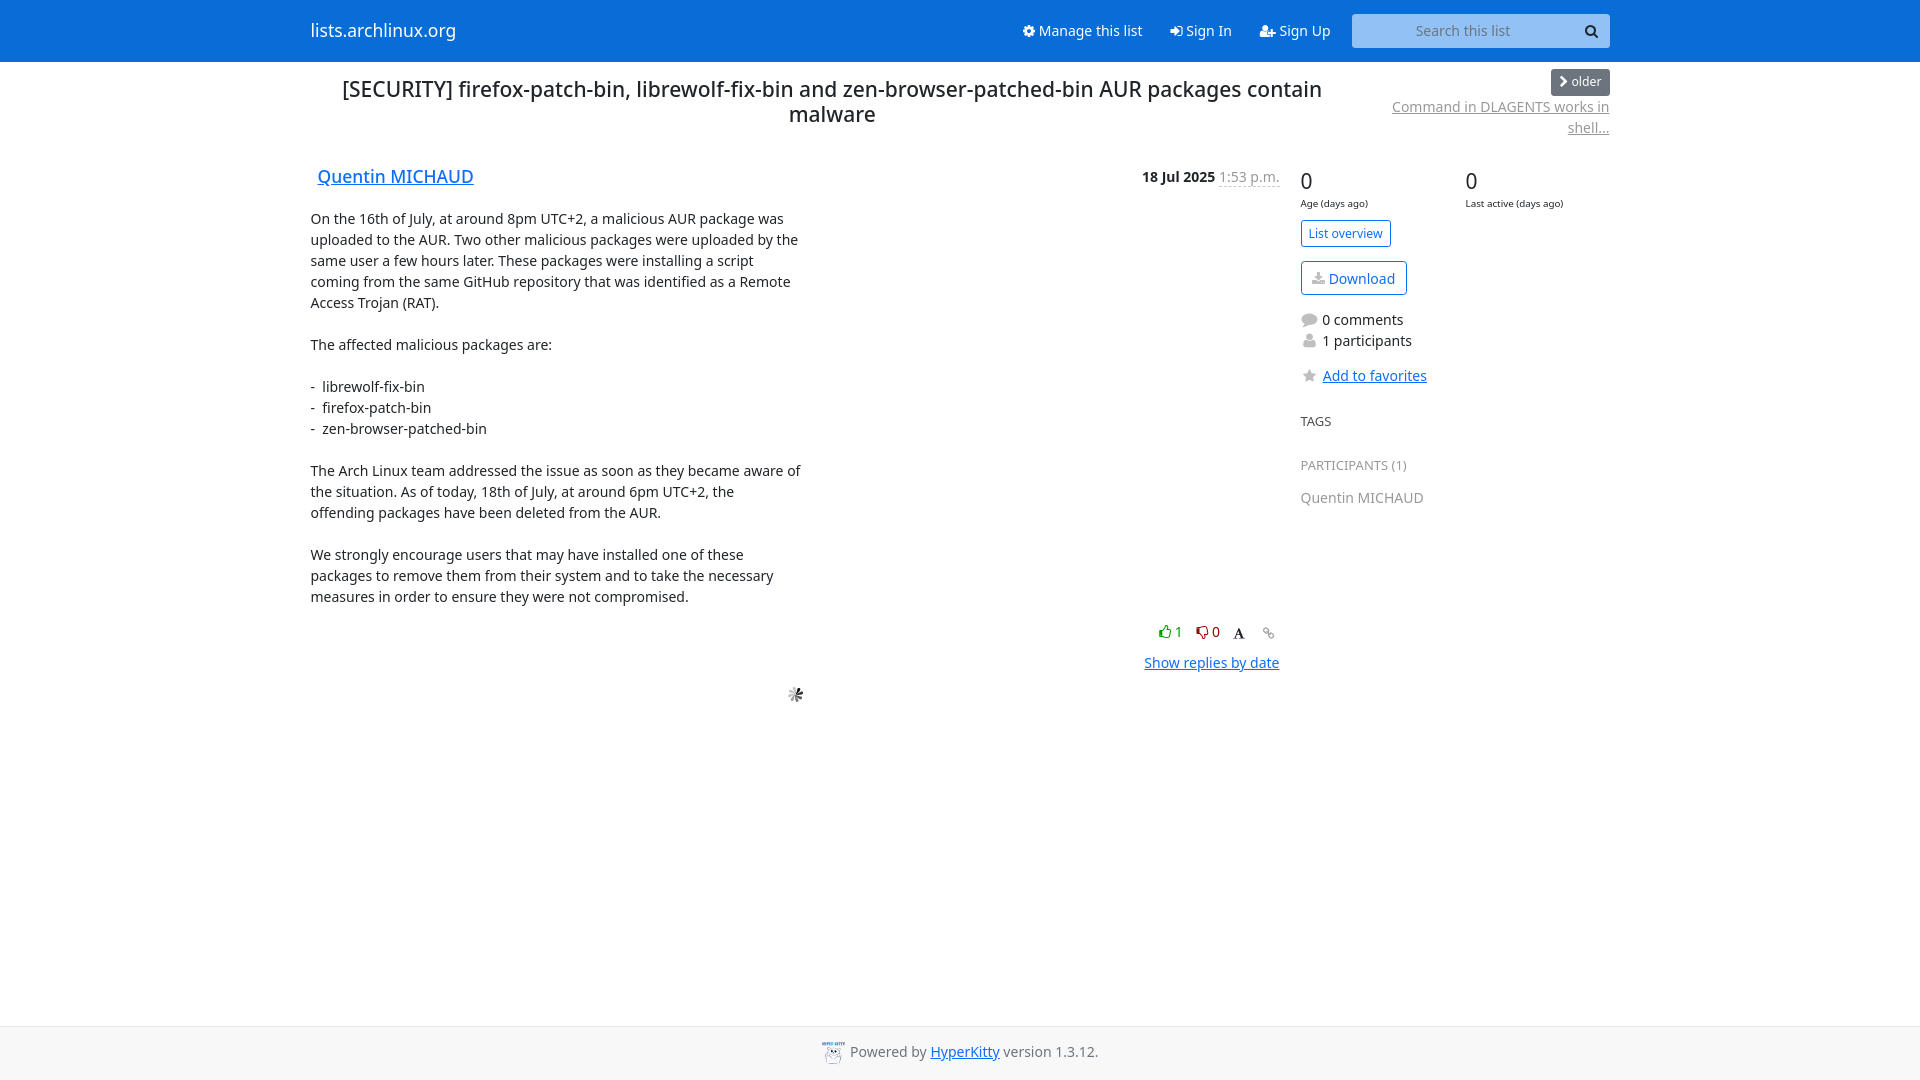Click the List overview button
Image resolution: width=1920 pixels, height=1080 pixels.
[x=1345, y=233]
